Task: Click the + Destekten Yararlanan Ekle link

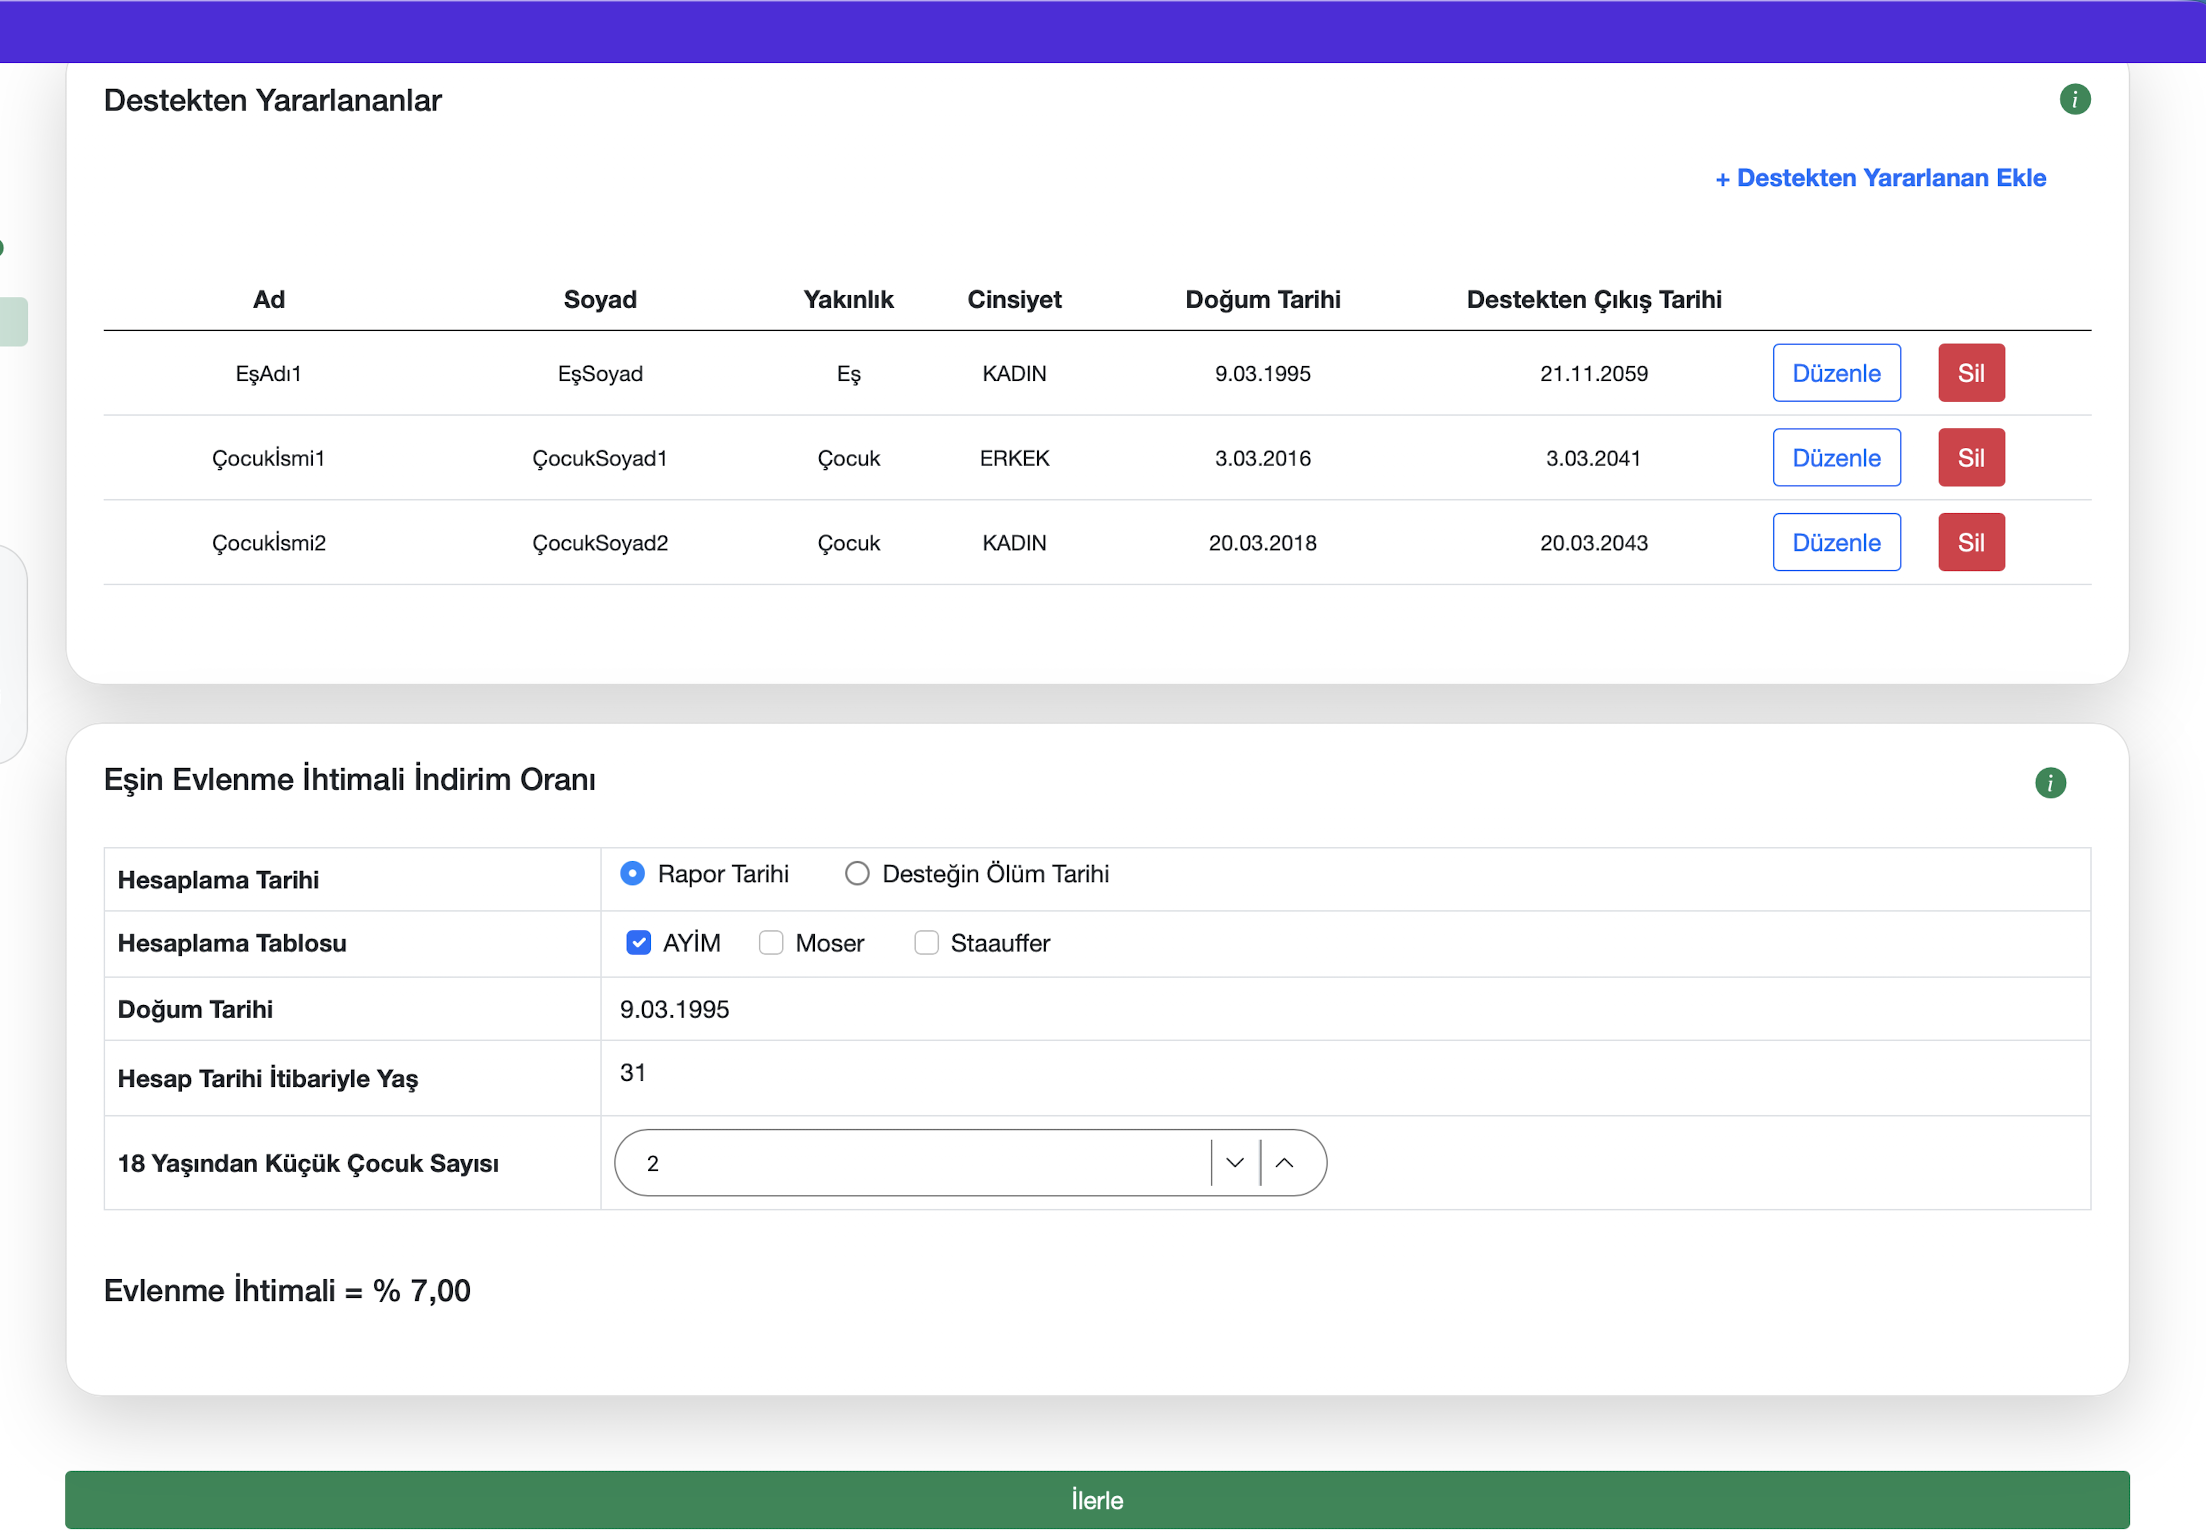Action: 1880,178
